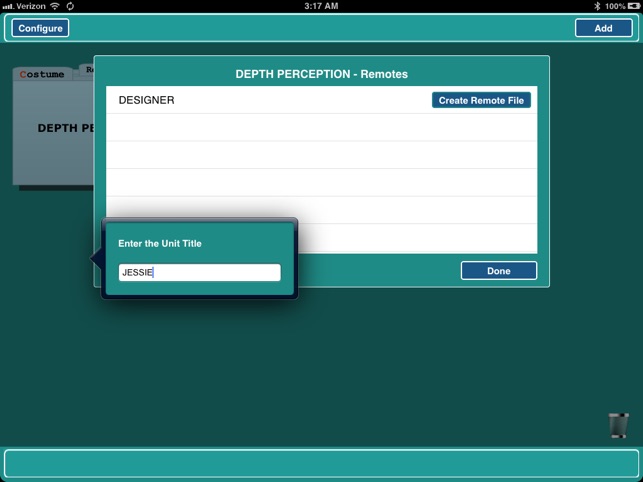
Task: Select the Costume folder tab
Action: [x=42, y=74]
